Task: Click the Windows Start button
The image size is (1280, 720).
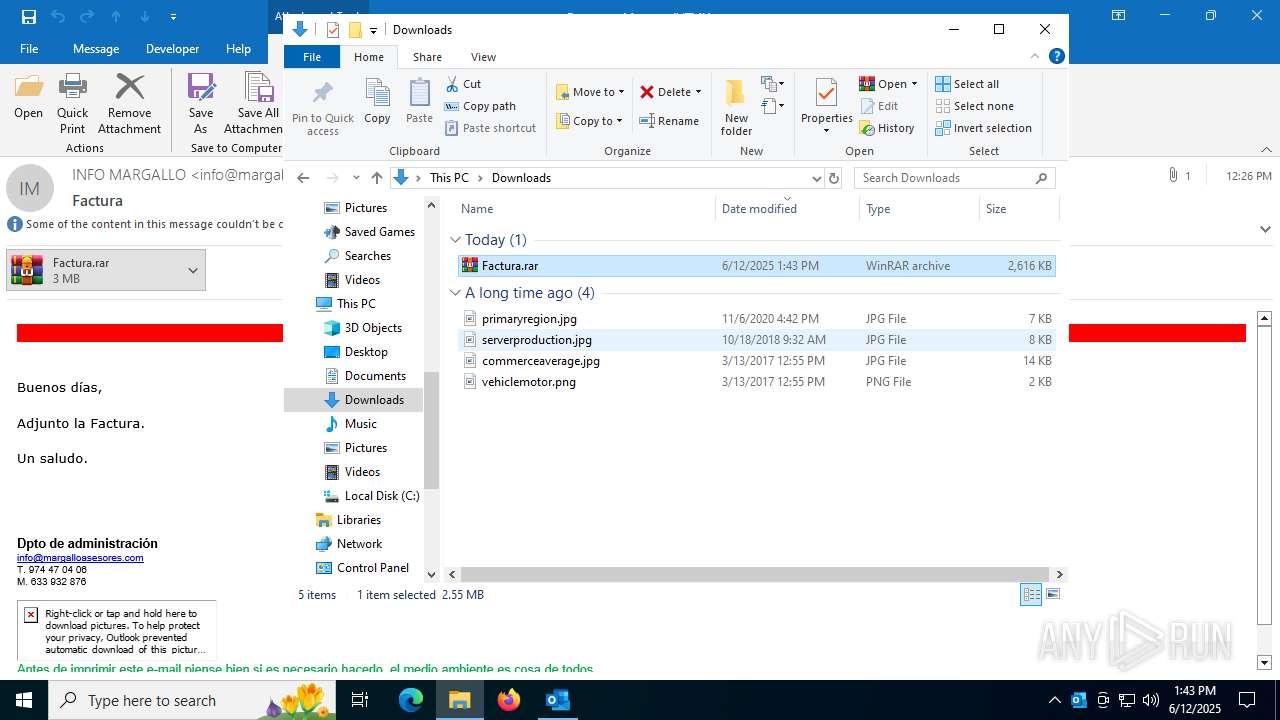Action: 24,700
